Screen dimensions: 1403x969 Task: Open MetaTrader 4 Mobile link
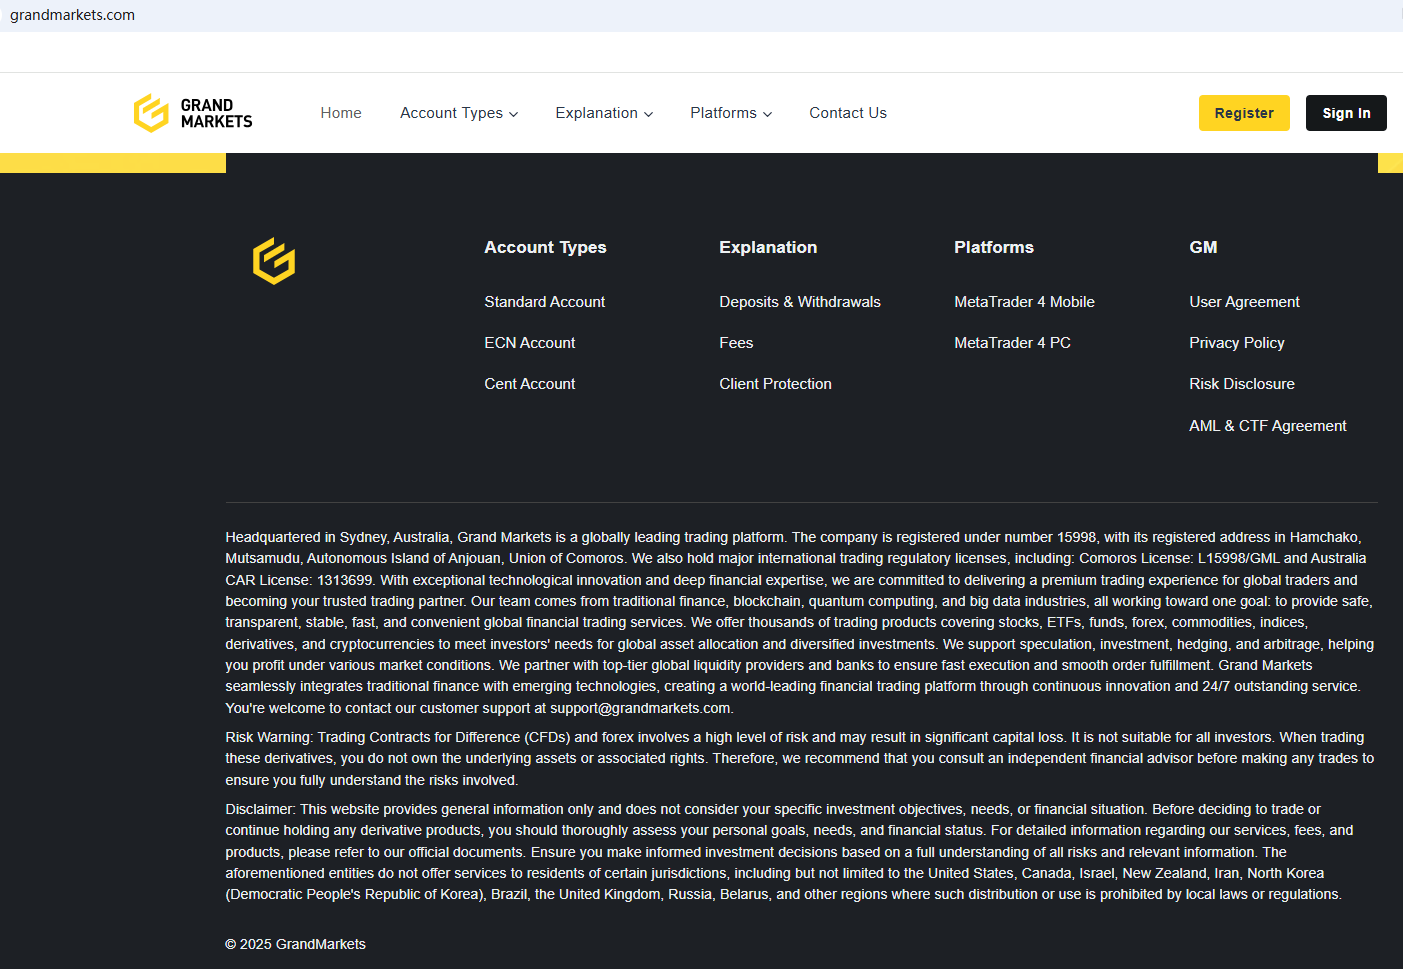[1024, 302]
